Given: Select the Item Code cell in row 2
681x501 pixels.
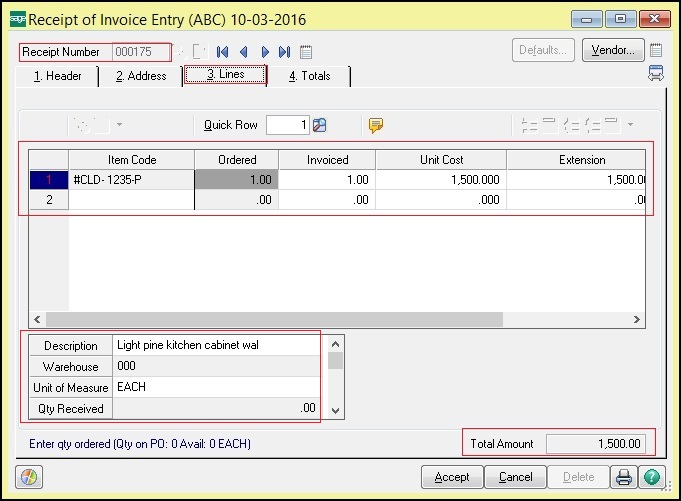Looking at the screenshot, I should click(131, 200).
